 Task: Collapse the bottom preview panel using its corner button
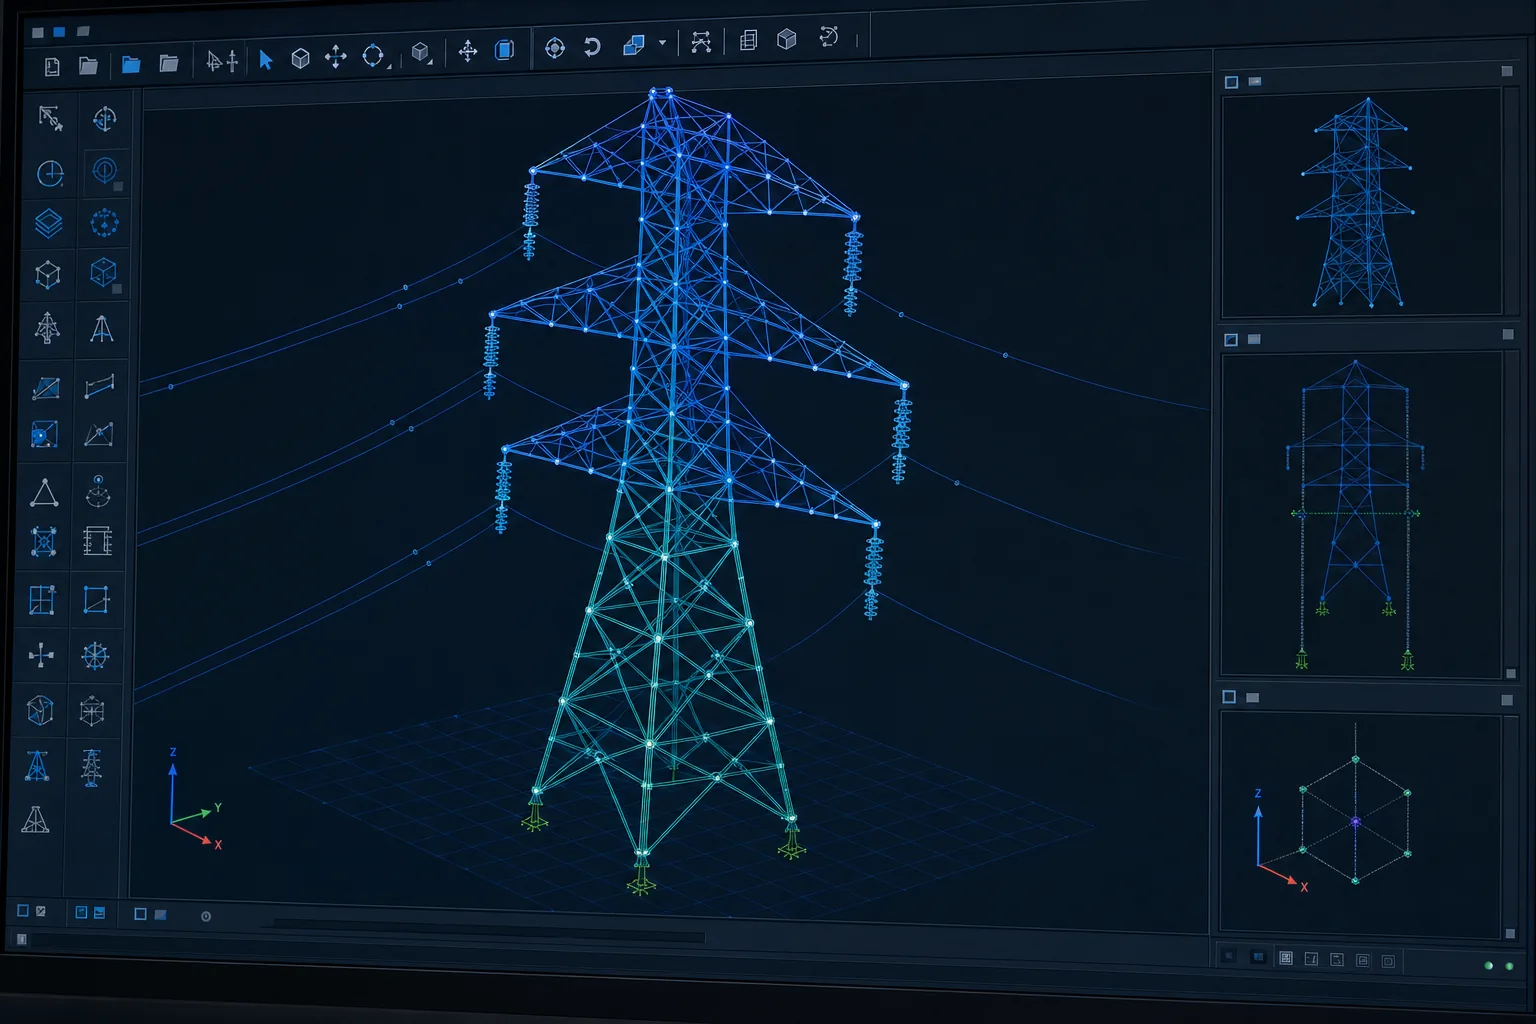(x=1507, y=700)
